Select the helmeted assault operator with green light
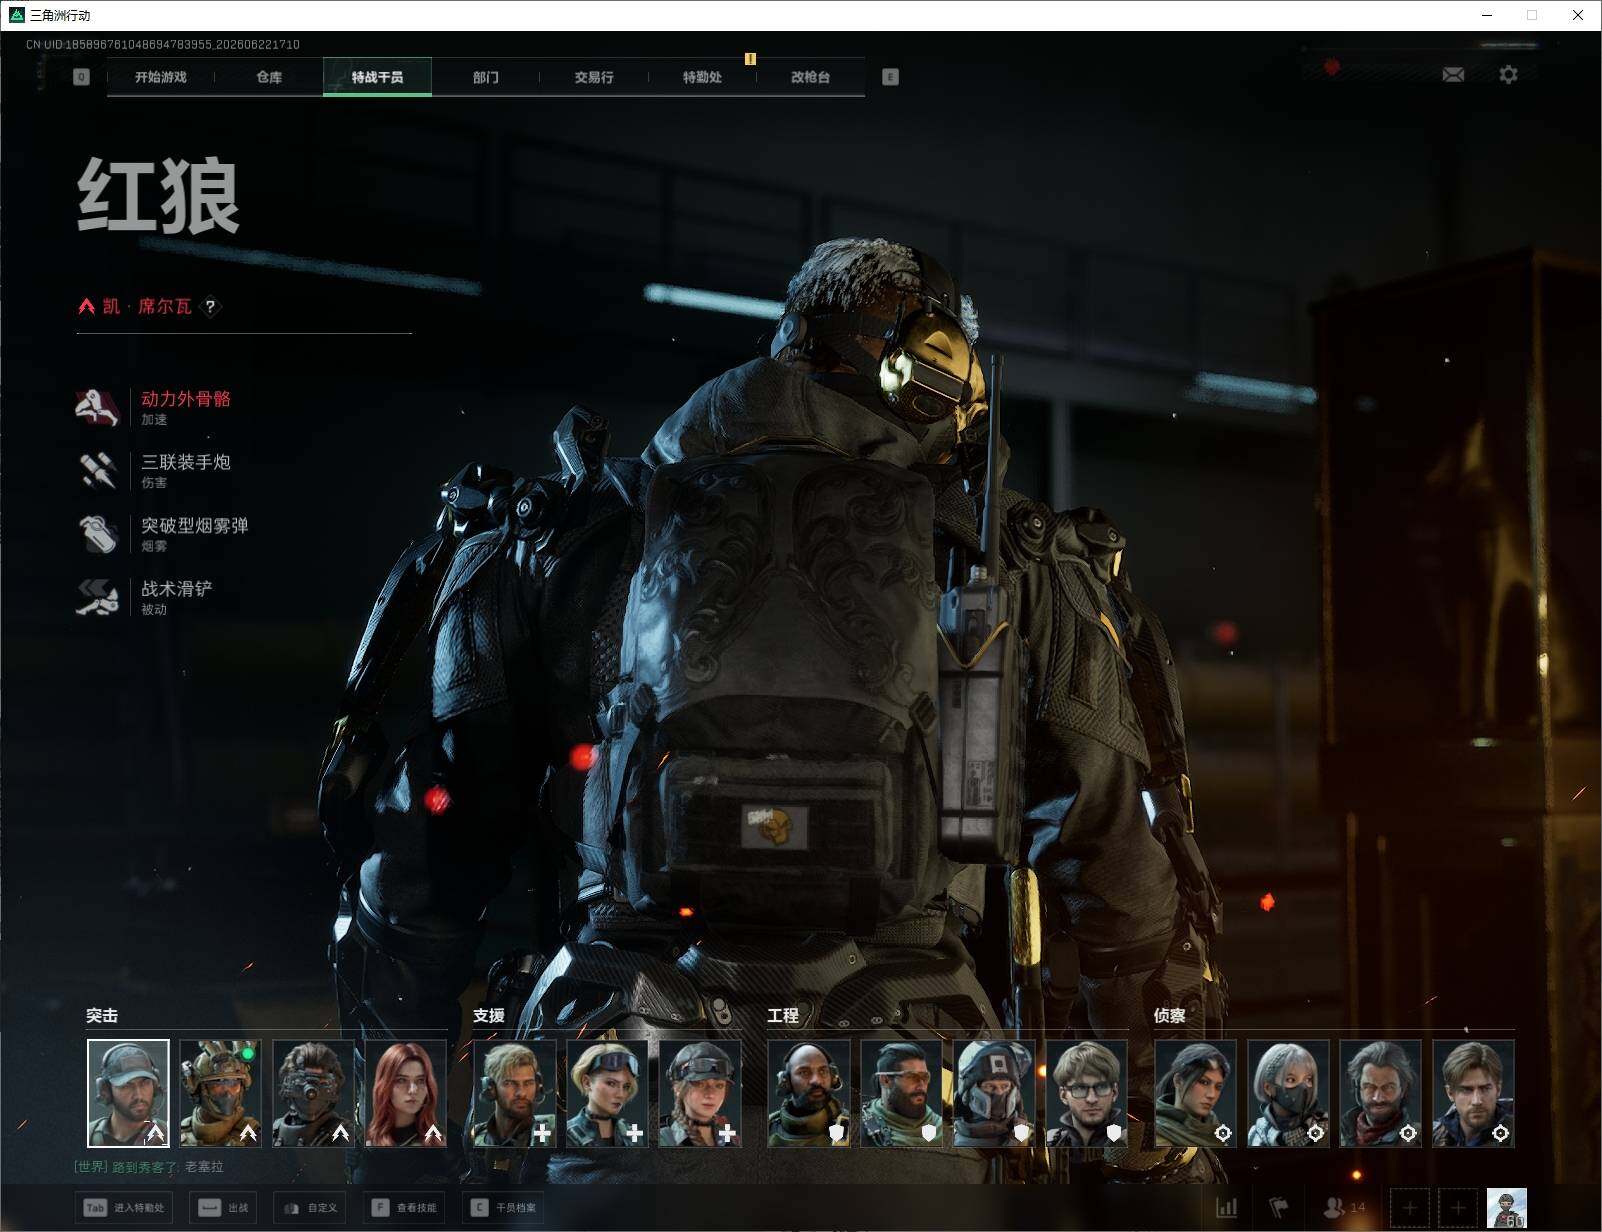 [221, 1093]
